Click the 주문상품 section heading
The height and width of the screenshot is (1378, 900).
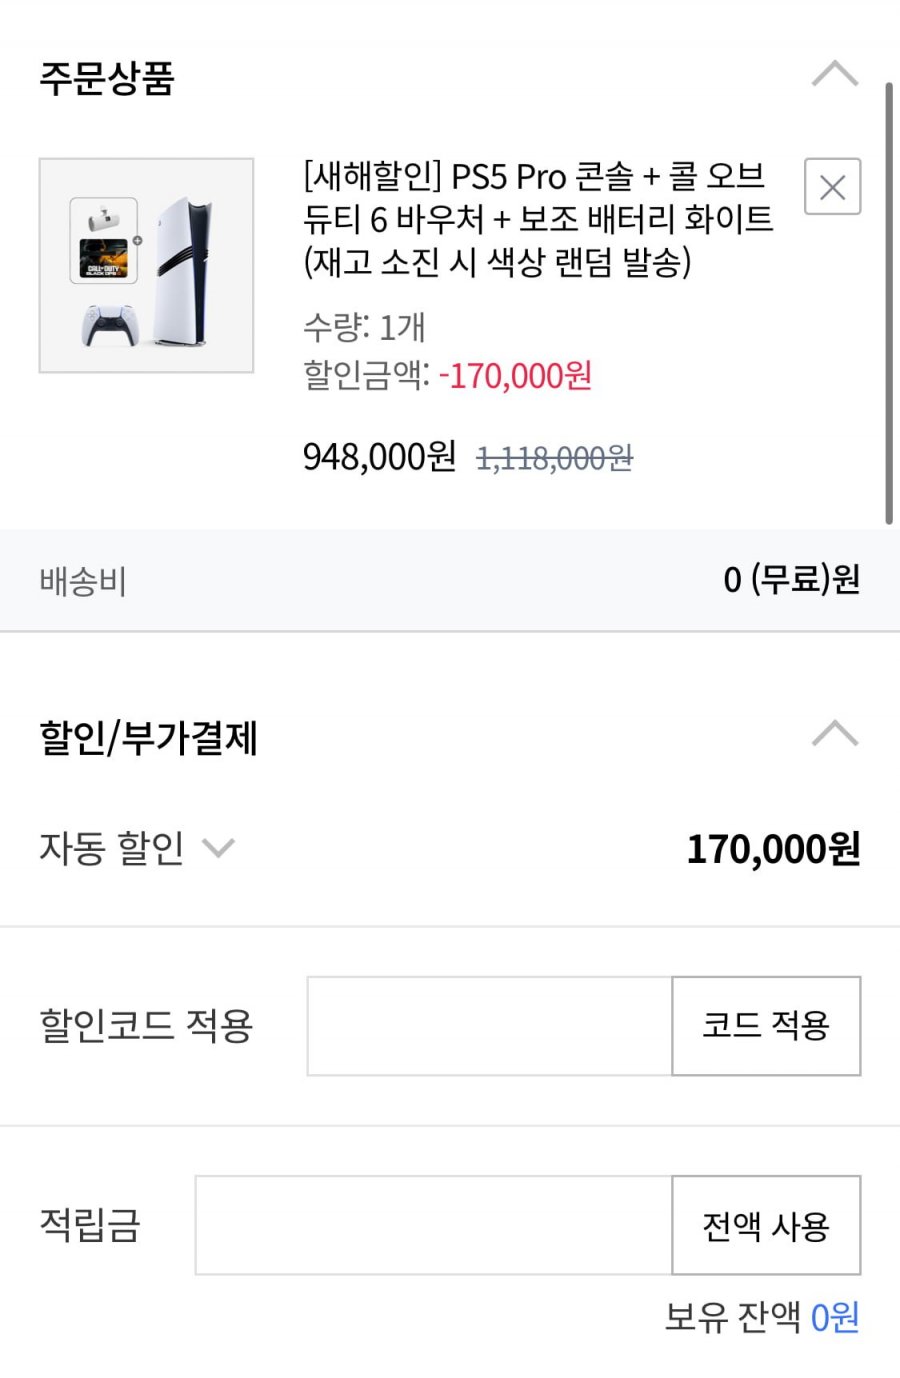(x=107, y=78)
